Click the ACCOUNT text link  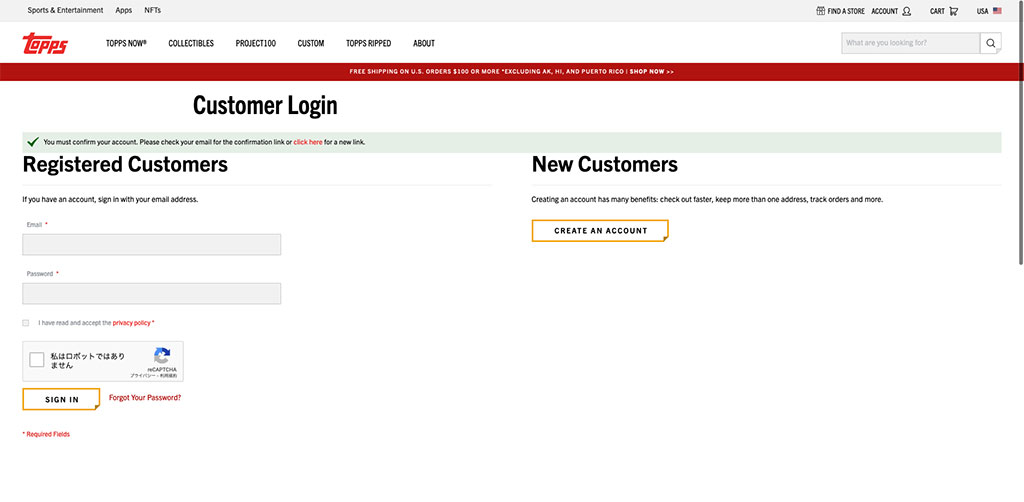pyautogui.click(x=884, y=11)
